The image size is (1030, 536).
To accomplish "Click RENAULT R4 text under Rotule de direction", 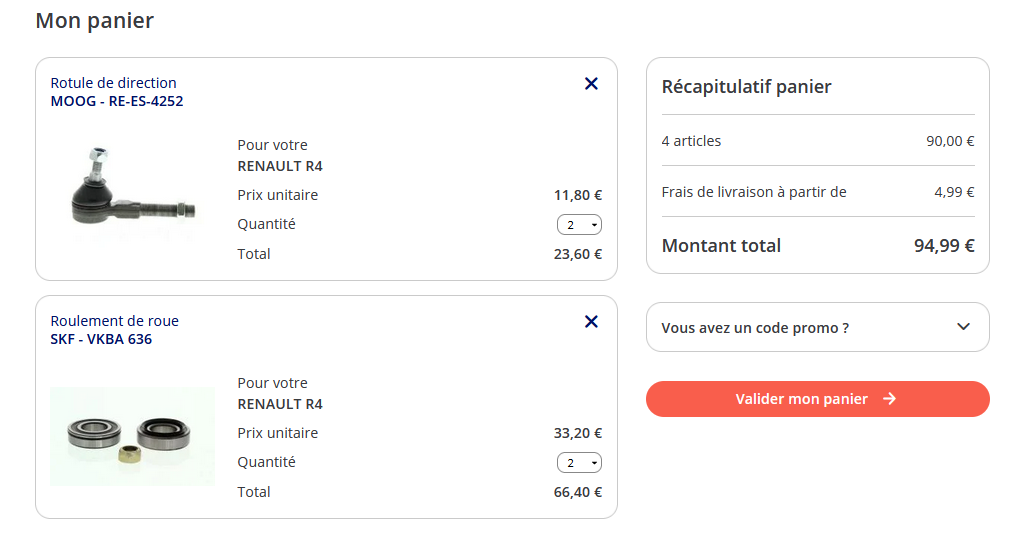I will pyautogui.click(x=280, y=166).
